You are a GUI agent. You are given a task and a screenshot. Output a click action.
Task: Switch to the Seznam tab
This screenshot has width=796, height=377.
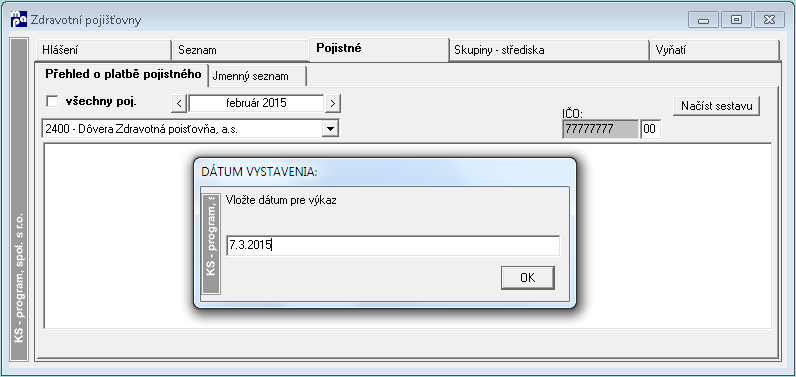(240, 50)
